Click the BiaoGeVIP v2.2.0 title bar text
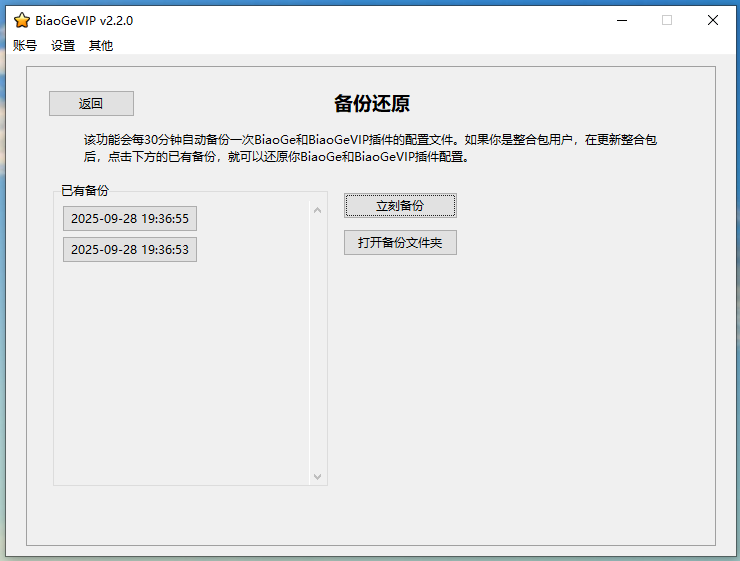Screen dimensions: 740x561 tap(84, 20)
